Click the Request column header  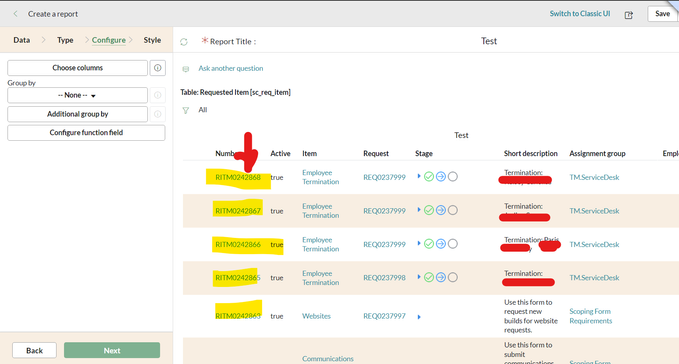click(376, 154)
